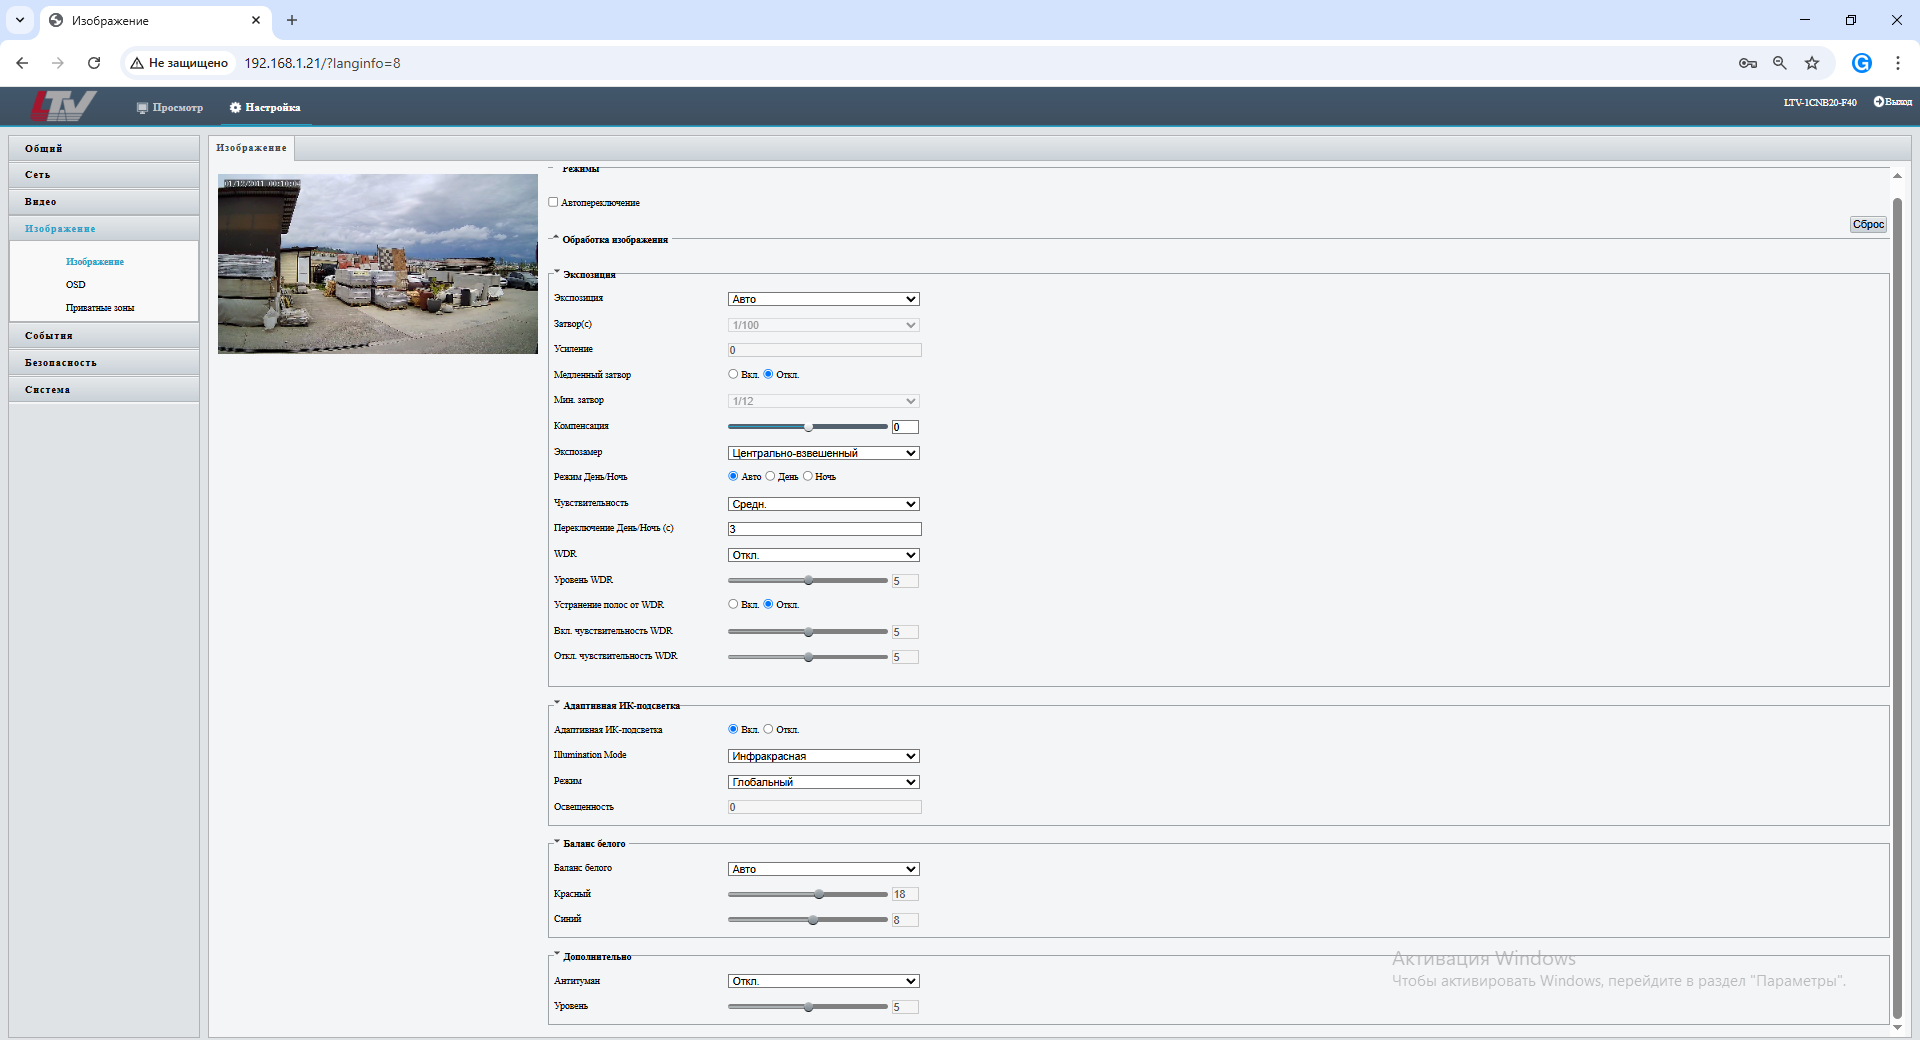Open the tab search dropdown arrow
Image resolution: width=1920 pixels, height=1040 pixels.
[19, 20]
